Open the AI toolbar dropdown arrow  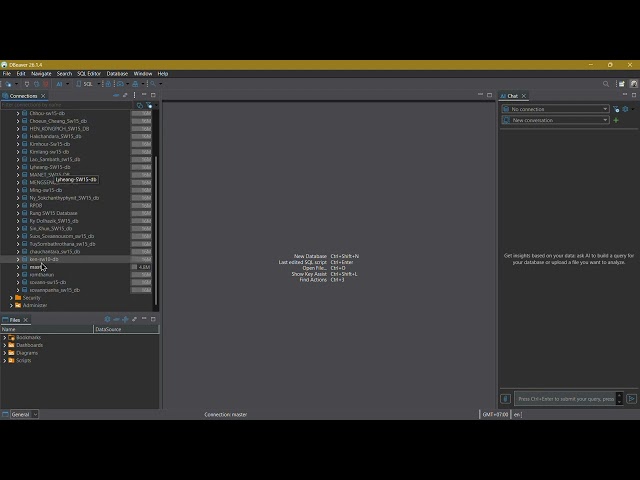[x=67, y=84]
